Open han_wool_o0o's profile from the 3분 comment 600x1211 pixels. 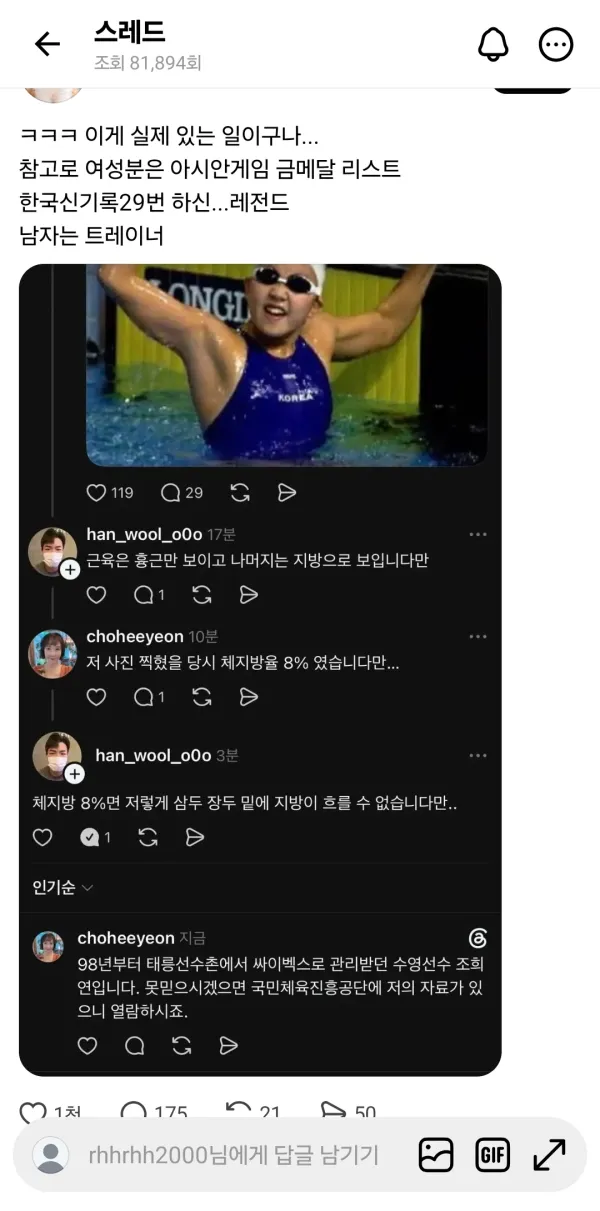153,755
